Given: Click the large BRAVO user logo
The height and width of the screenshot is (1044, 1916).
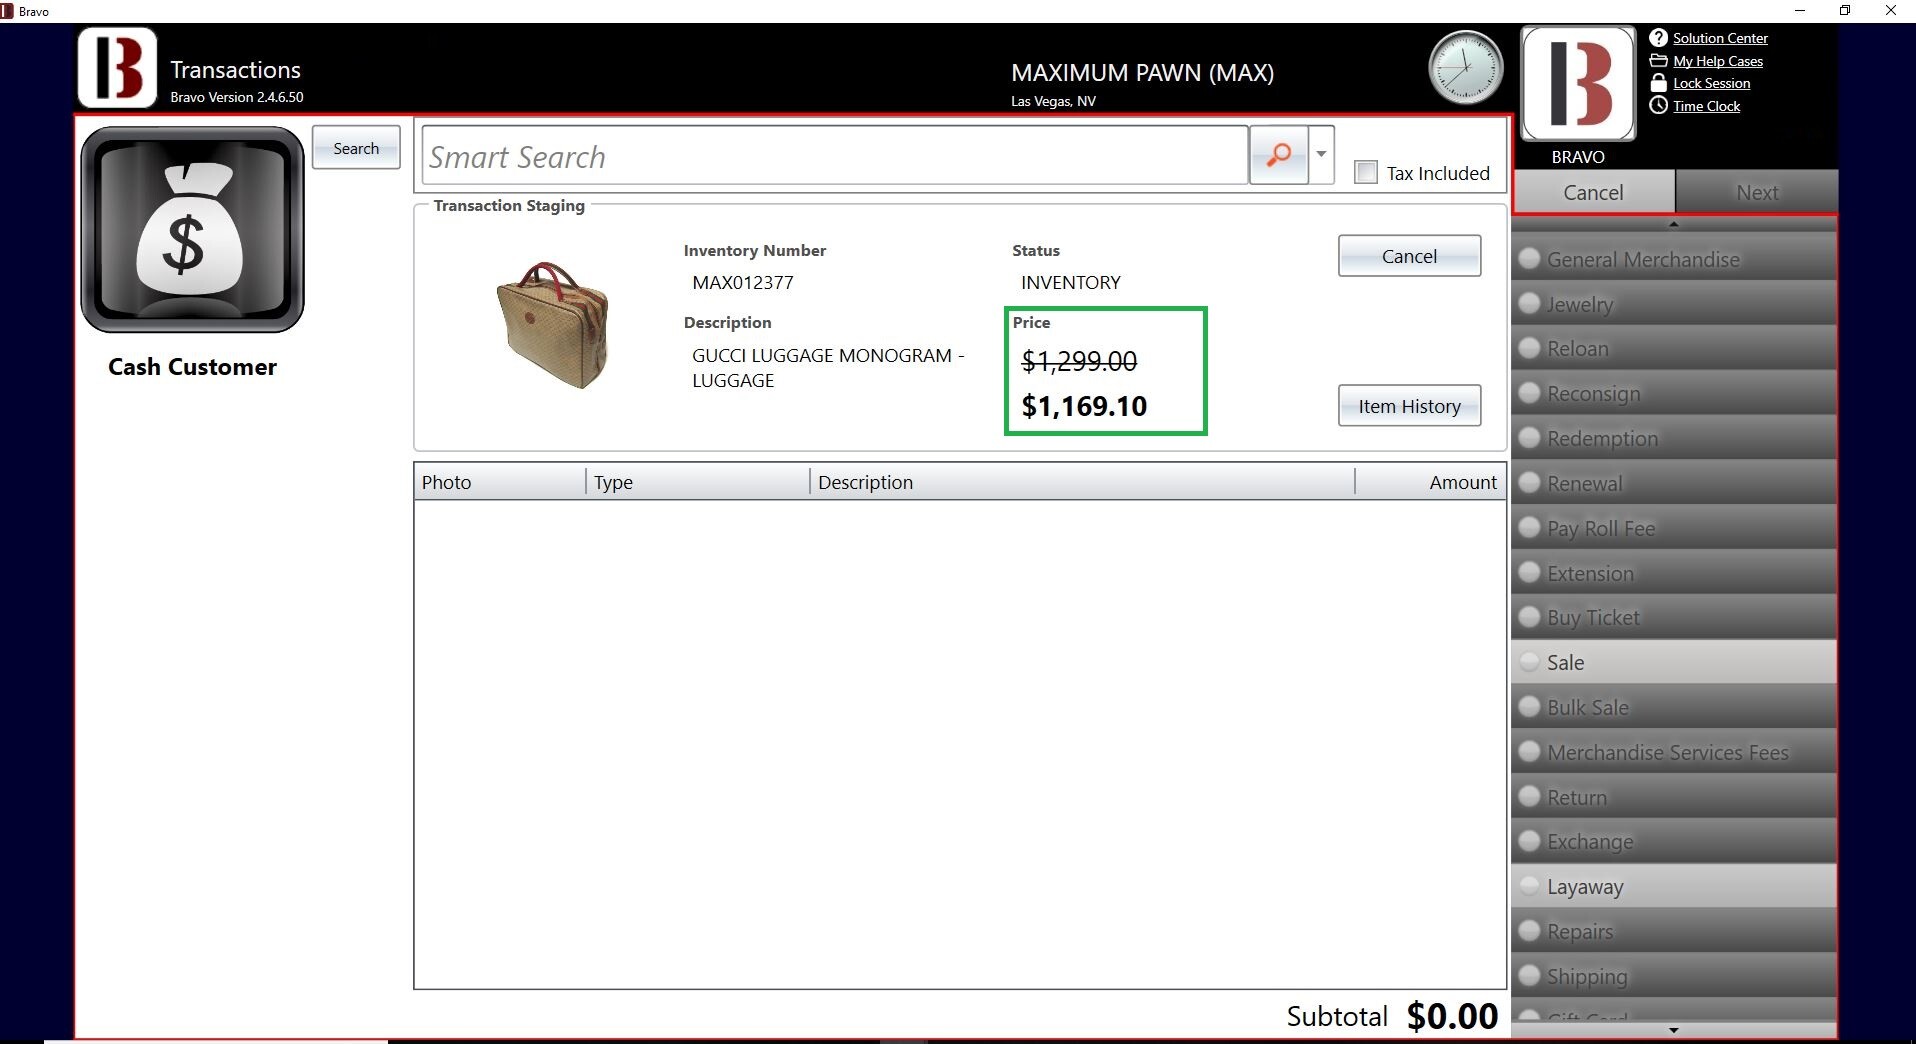Looking at the screenshot, I should 1578,84.
